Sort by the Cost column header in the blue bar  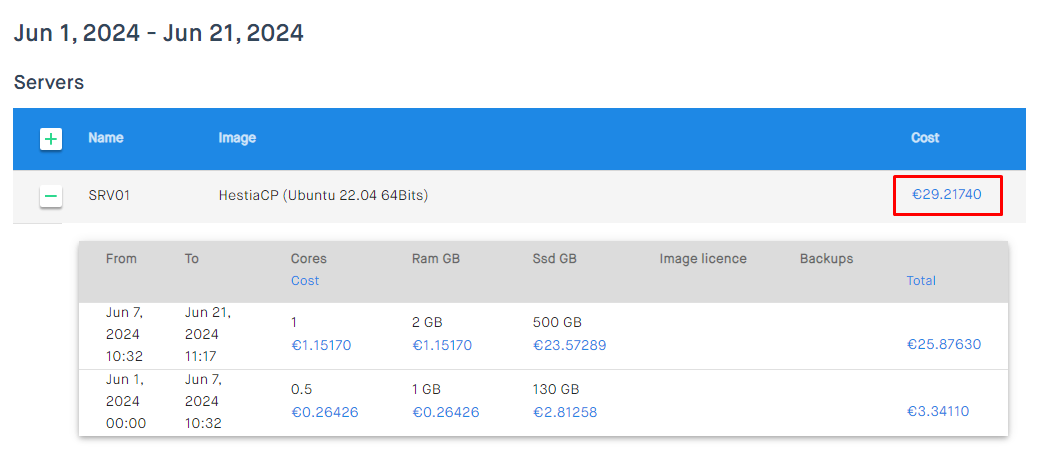(x=925, y=137)
